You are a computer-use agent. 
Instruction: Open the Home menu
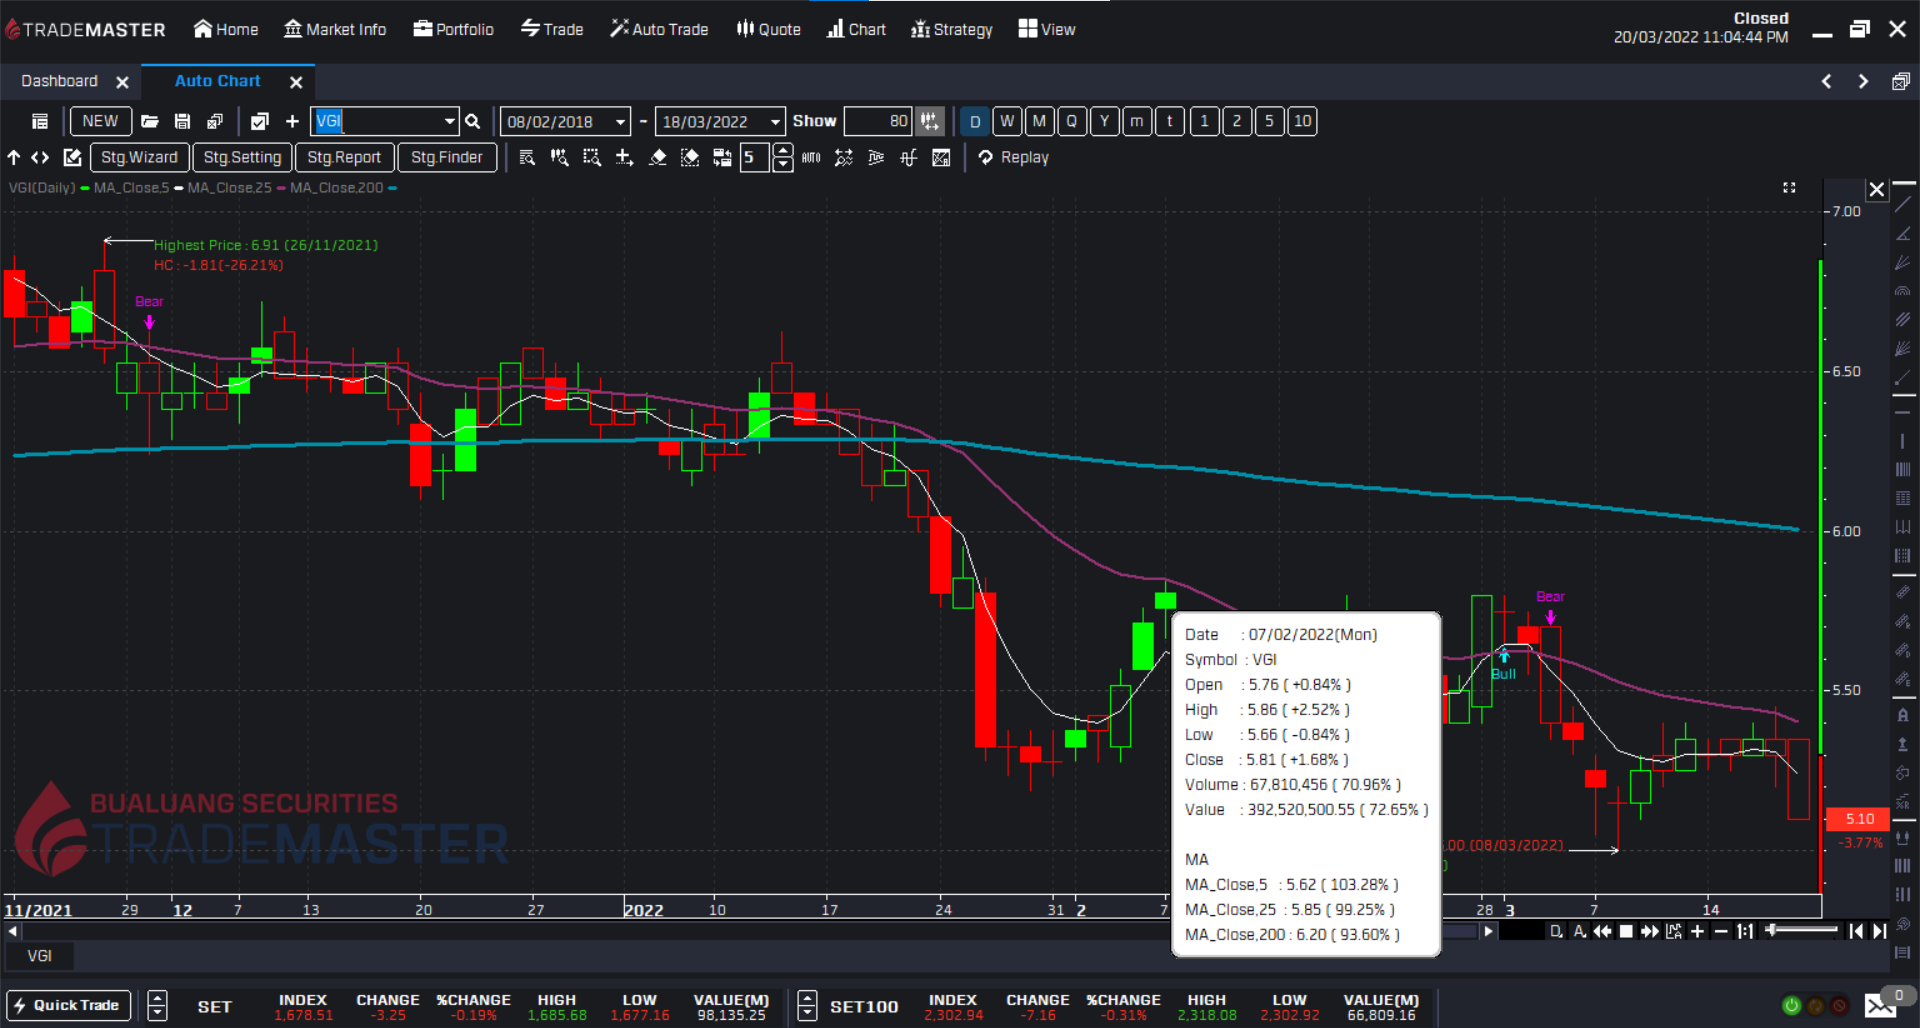coord(226,29)
